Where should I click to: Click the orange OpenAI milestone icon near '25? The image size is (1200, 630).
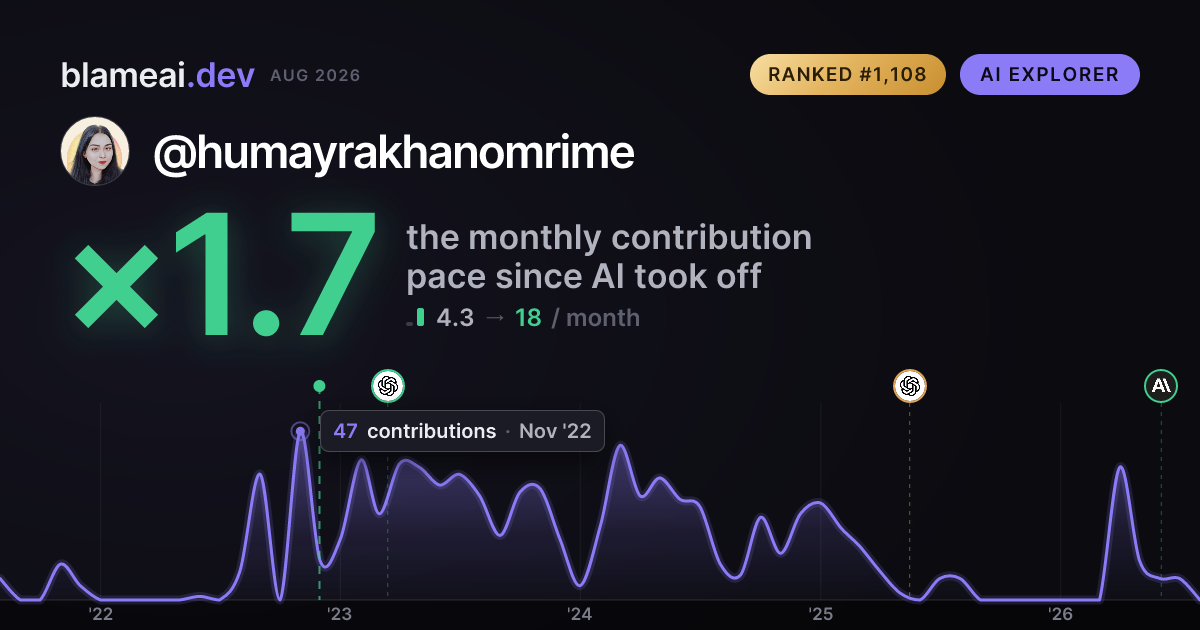[x=909, y=385]
